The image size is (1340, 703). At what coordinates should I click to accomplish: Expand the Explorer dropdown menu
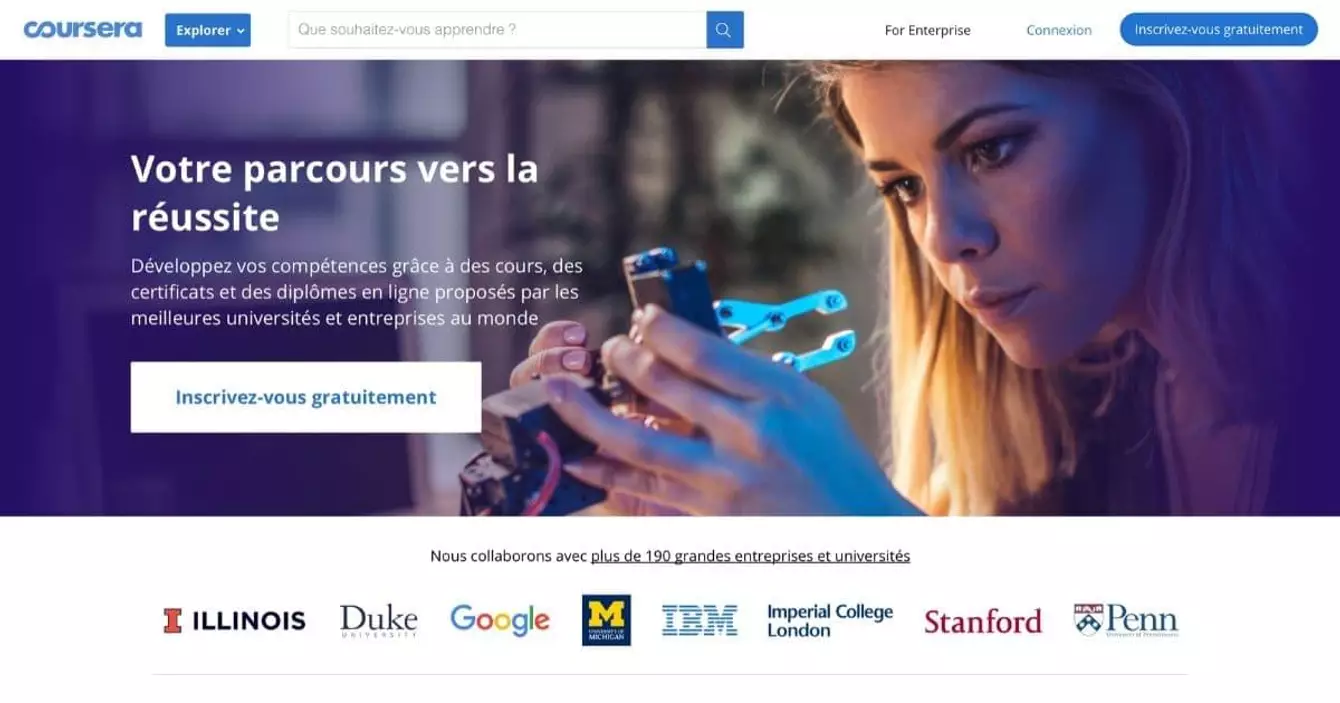pyautogui.click(x=208, y=30)
